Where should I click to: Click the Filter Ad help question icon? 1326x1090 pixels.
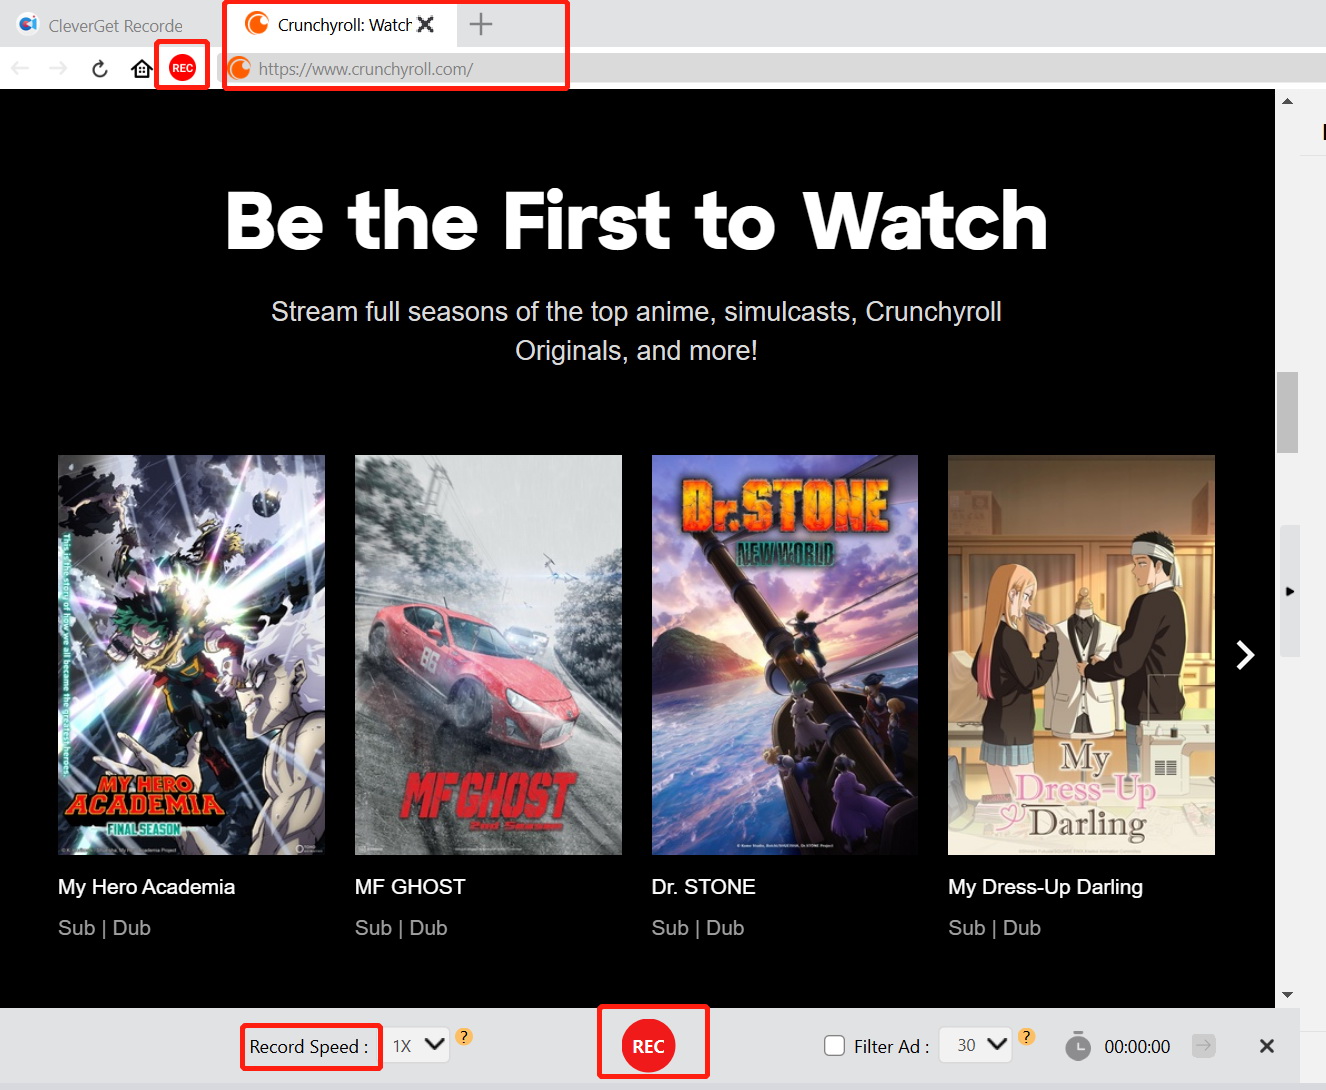pos(1026,1036)
